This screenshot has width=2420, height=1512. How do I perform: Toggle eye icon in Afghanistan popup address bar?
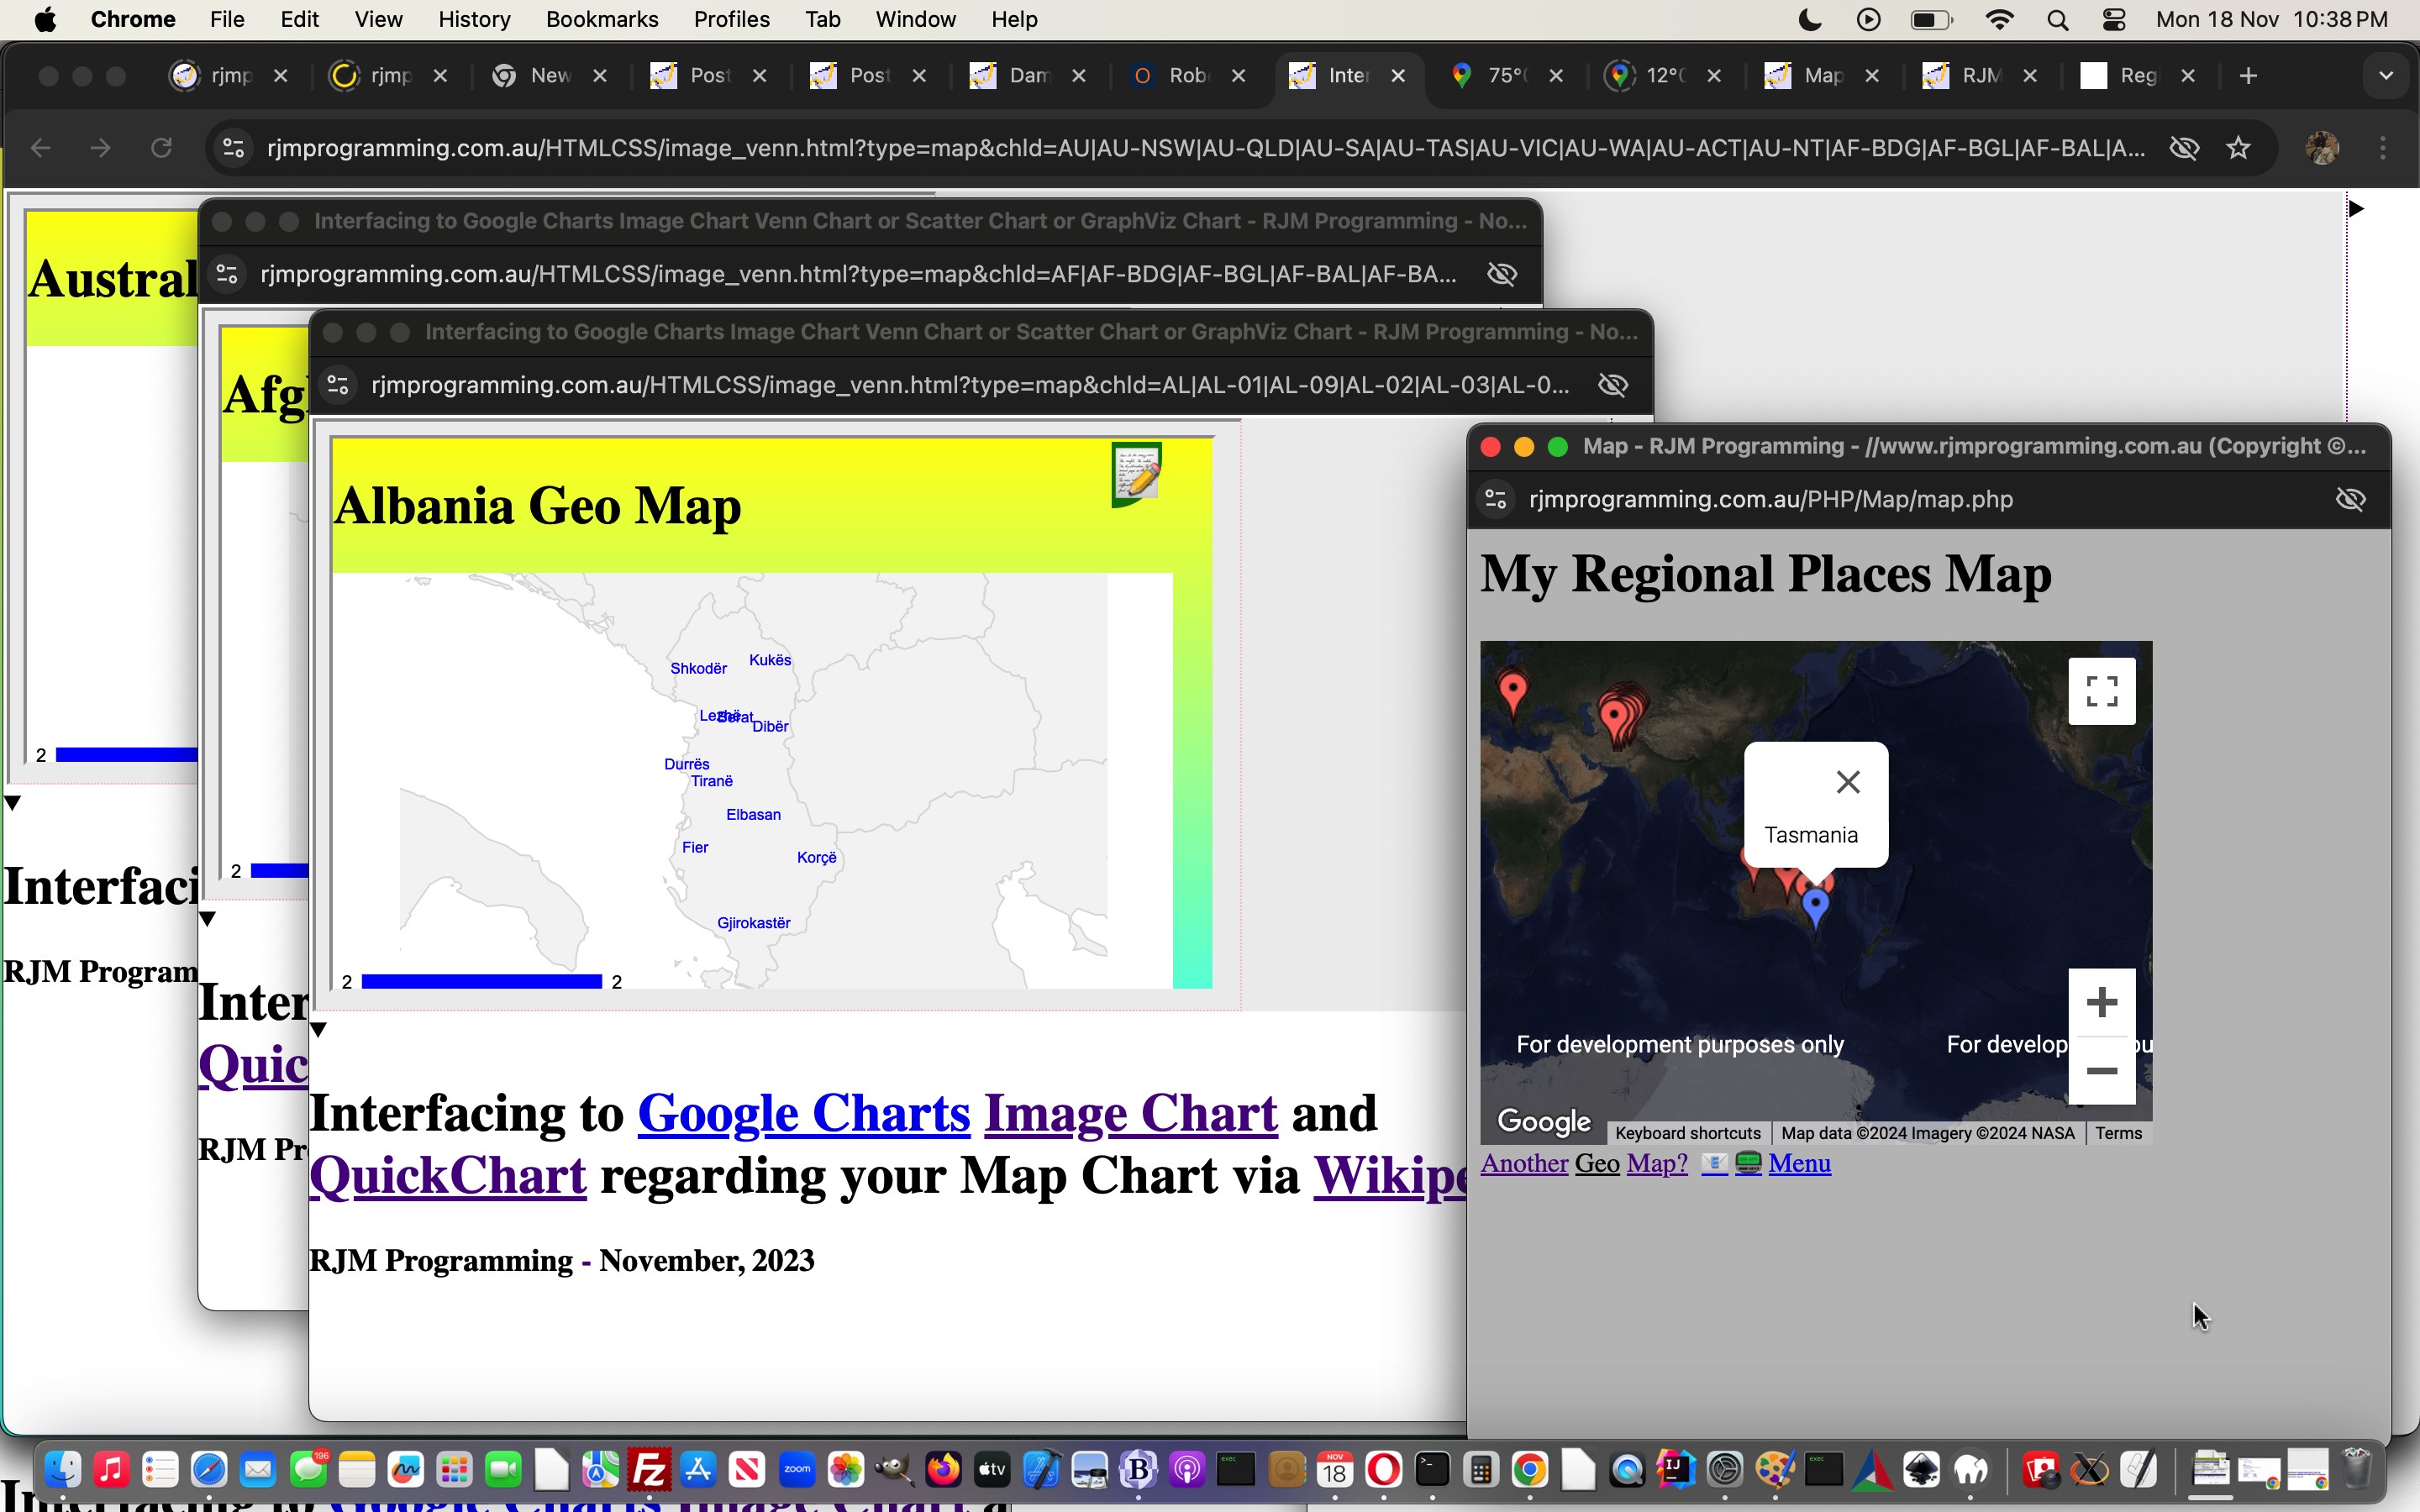click(x=1502, y=274)
